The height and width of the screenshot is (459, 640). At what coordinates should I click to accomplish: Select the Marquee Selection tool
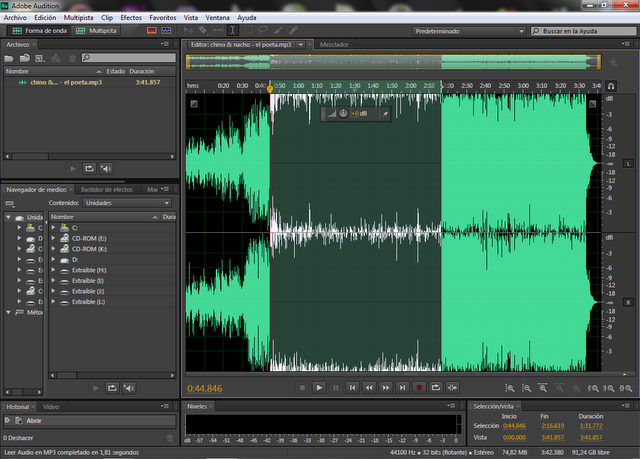tap(248, 30)
